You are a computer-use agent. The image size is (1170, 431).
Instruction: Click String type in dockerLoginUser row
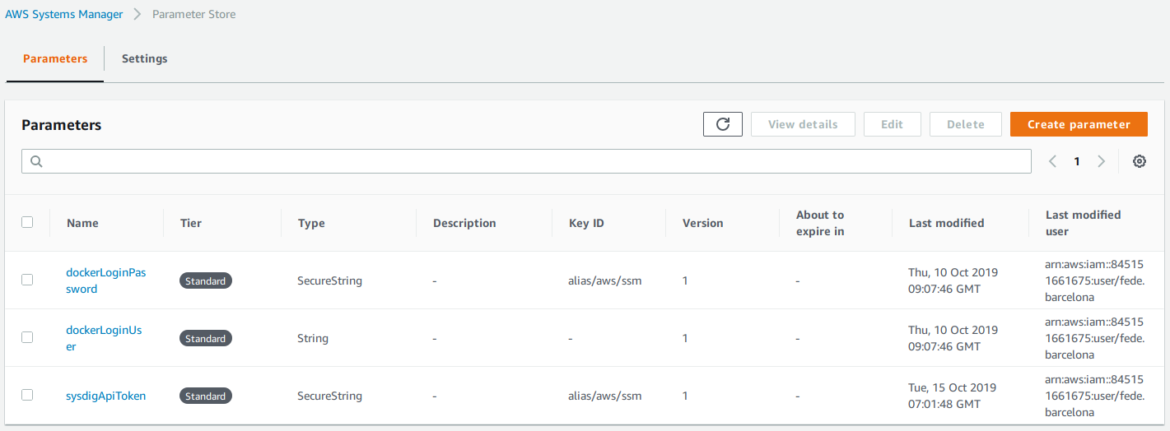[313, 339]
